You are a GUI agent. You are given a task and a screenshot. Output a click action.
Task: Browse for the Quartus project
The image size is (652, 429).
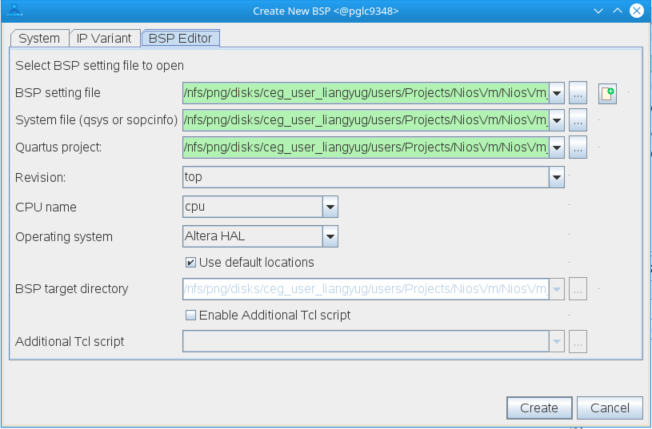(578, 149)
